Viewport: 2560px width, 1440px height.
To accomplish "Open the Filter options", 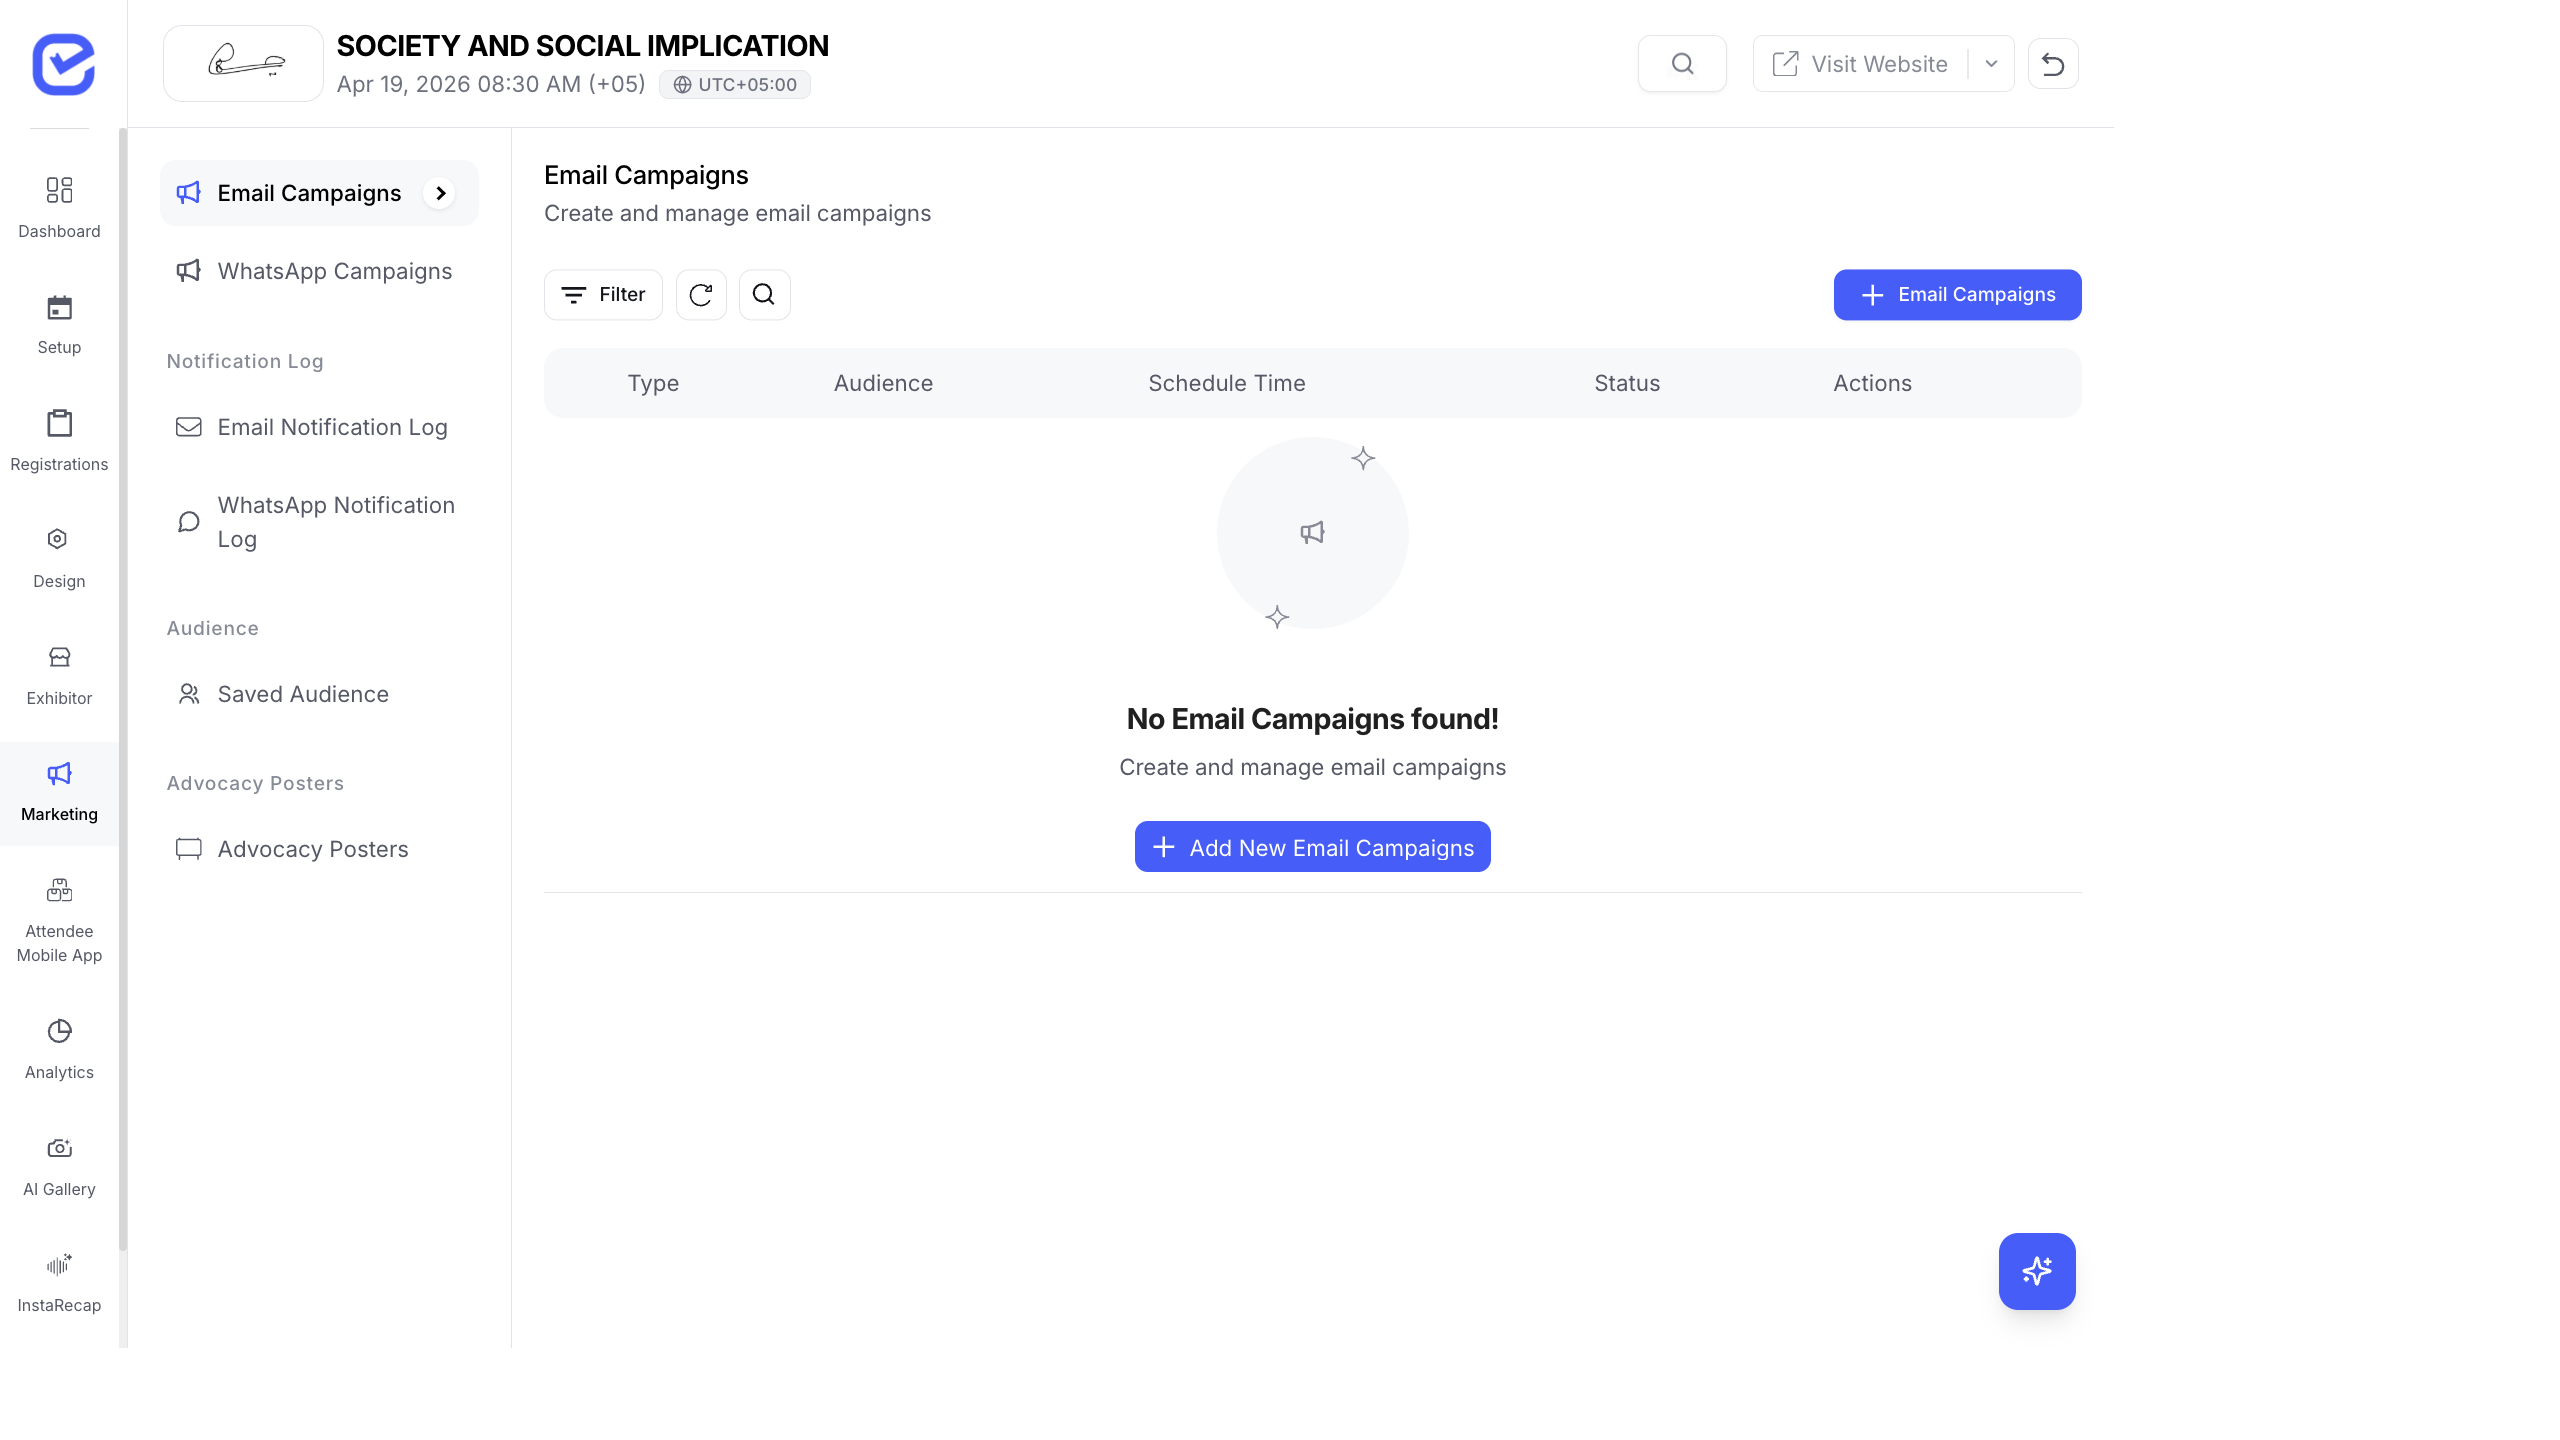I will pyautogui.click(x=603, y=295).
